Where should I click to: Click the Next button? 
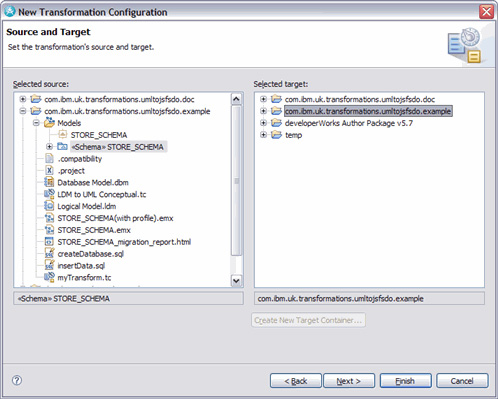click(349, 381)
